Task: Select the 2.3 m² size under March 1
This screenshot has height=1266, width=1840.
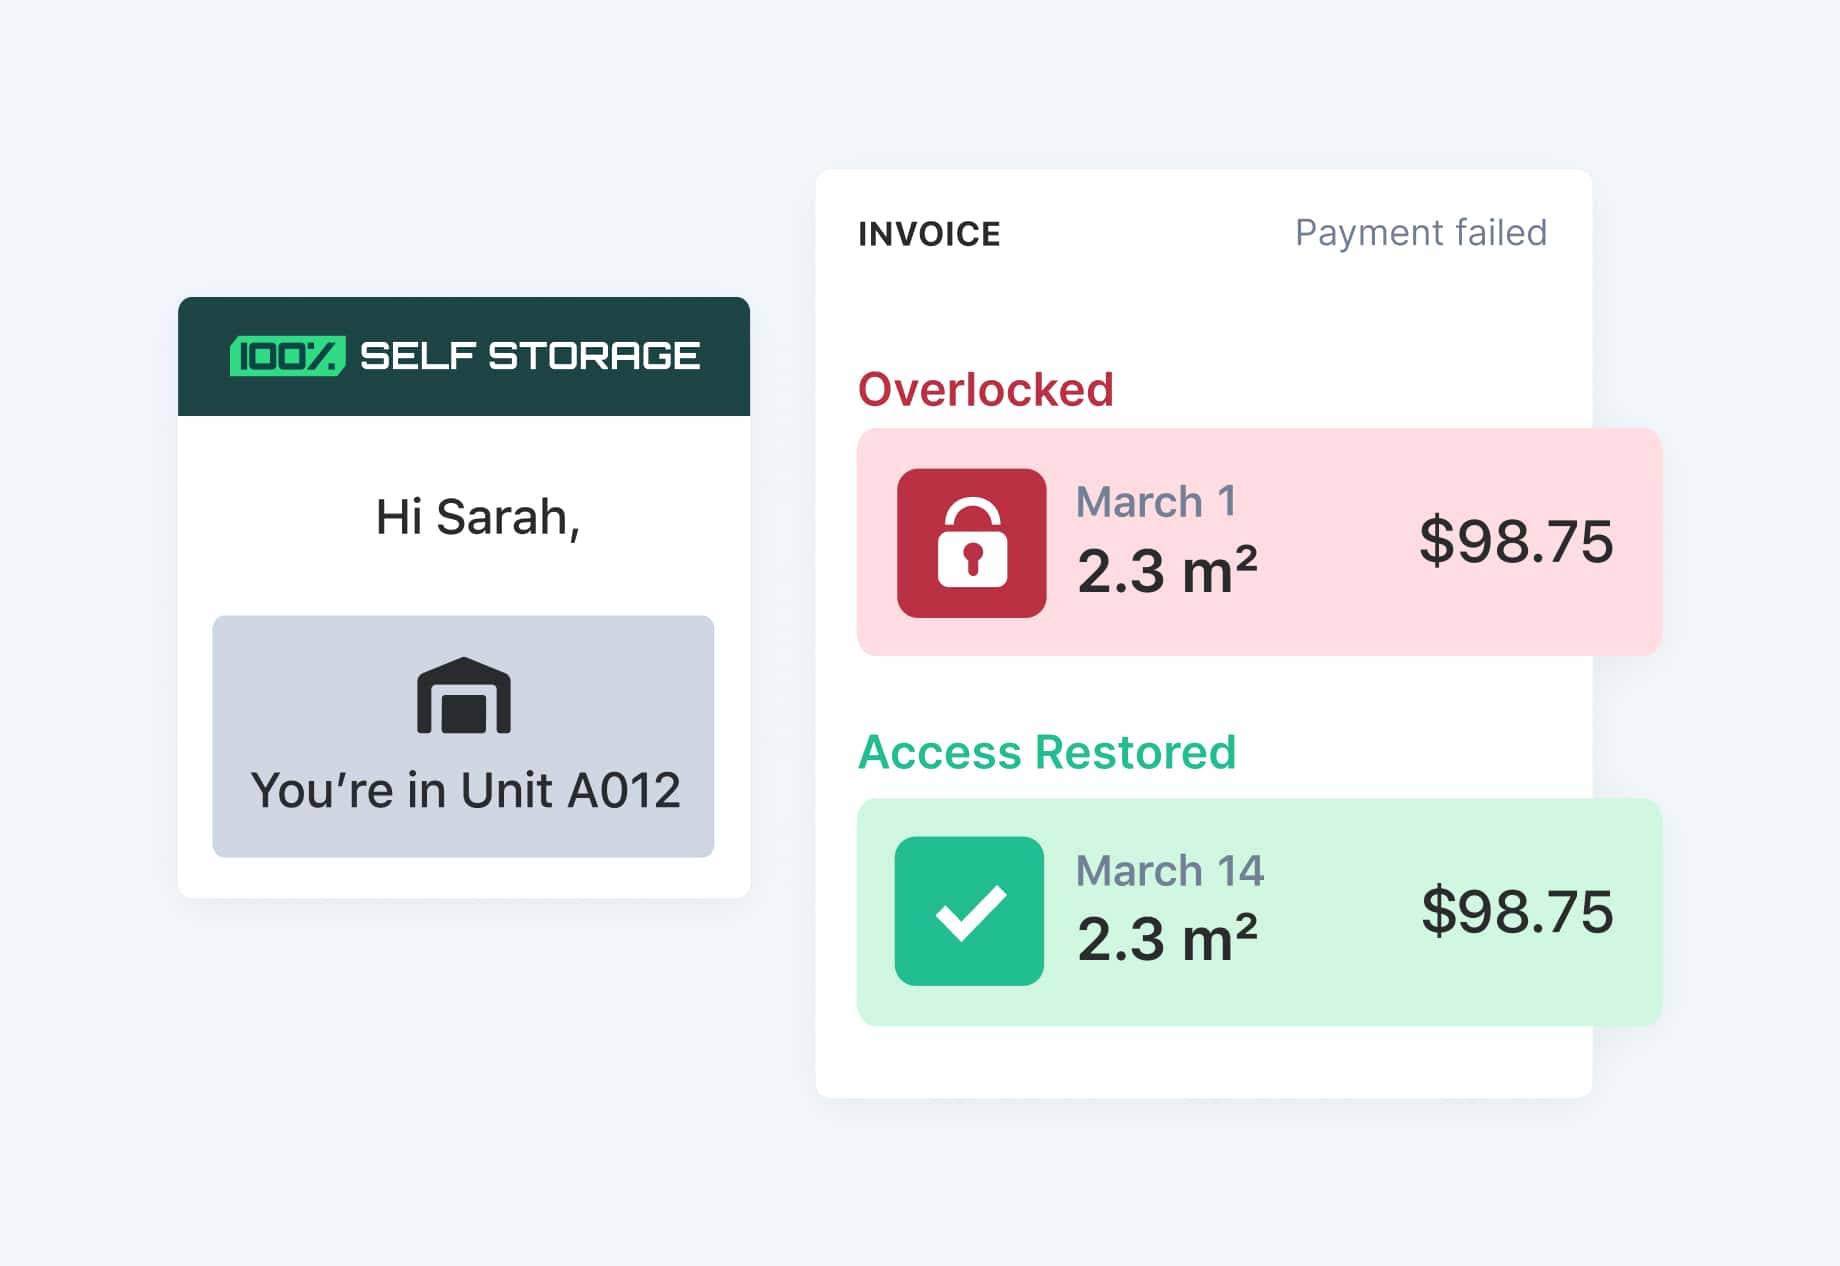Action: click(1166, 570)
